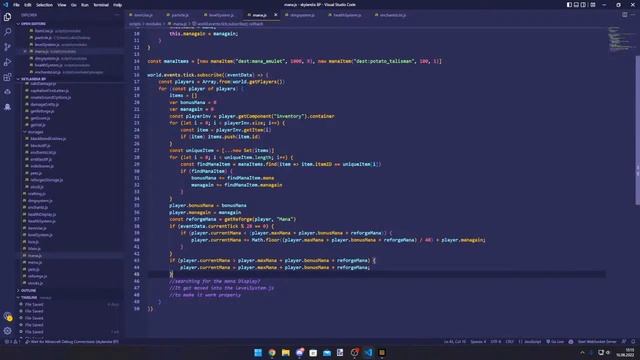Click the scripts breadcrumb segment

point(135,24)
